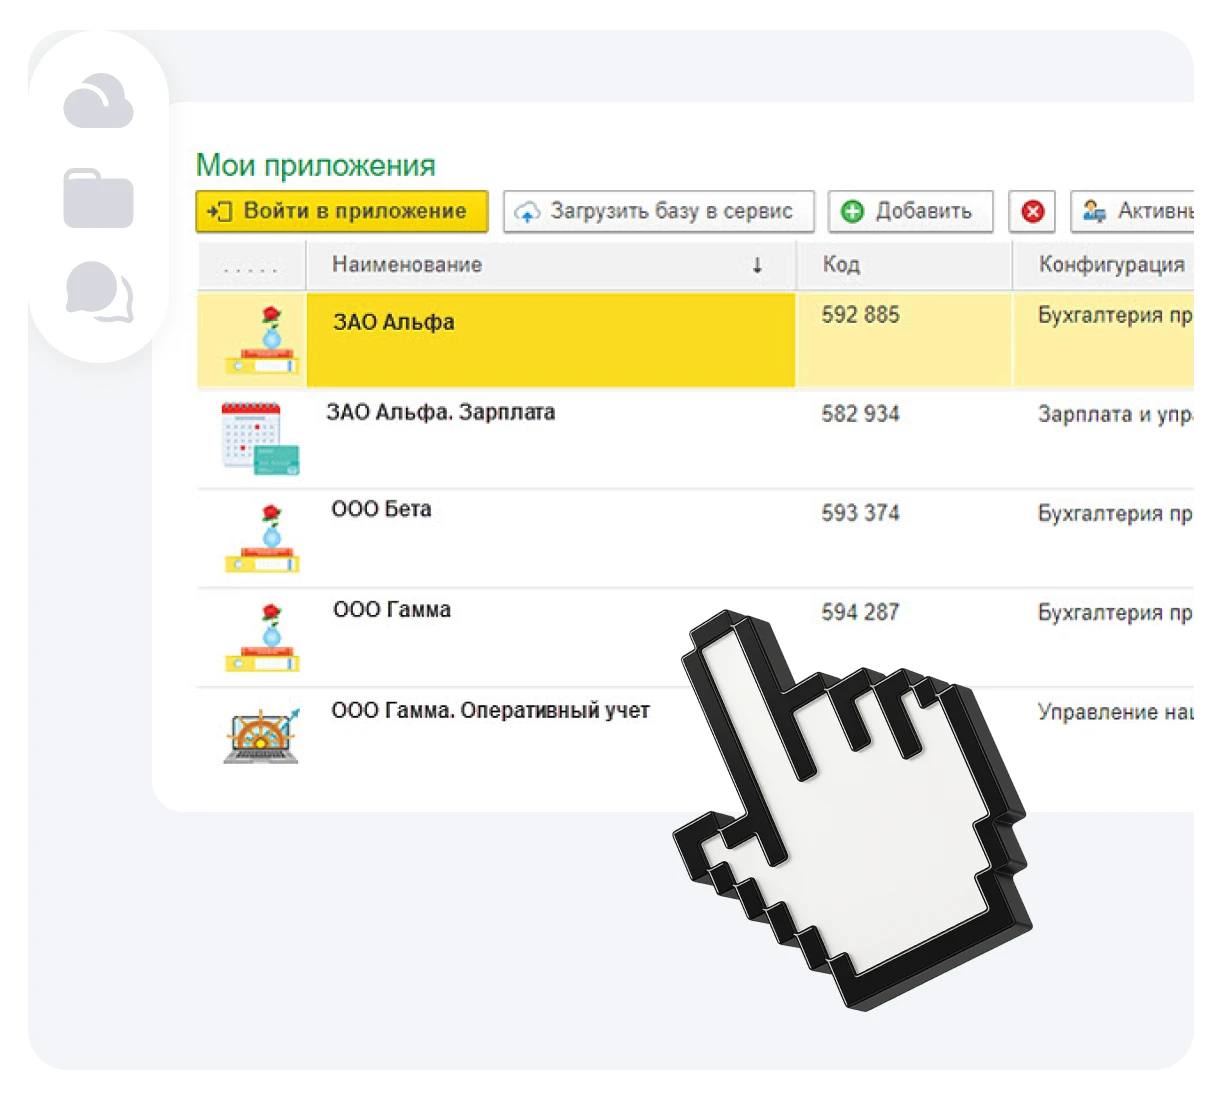Click the cloud icon in sidebar

pos(98,102)
